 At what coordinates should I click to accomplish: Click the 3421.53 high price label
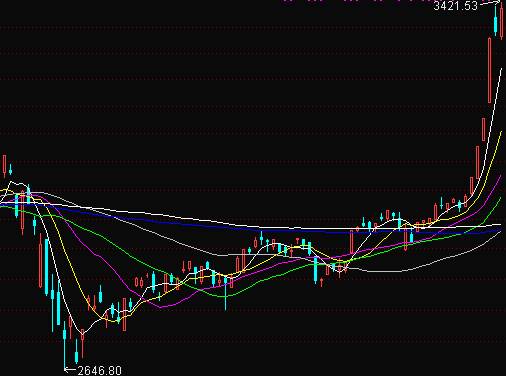coord(455,6)
